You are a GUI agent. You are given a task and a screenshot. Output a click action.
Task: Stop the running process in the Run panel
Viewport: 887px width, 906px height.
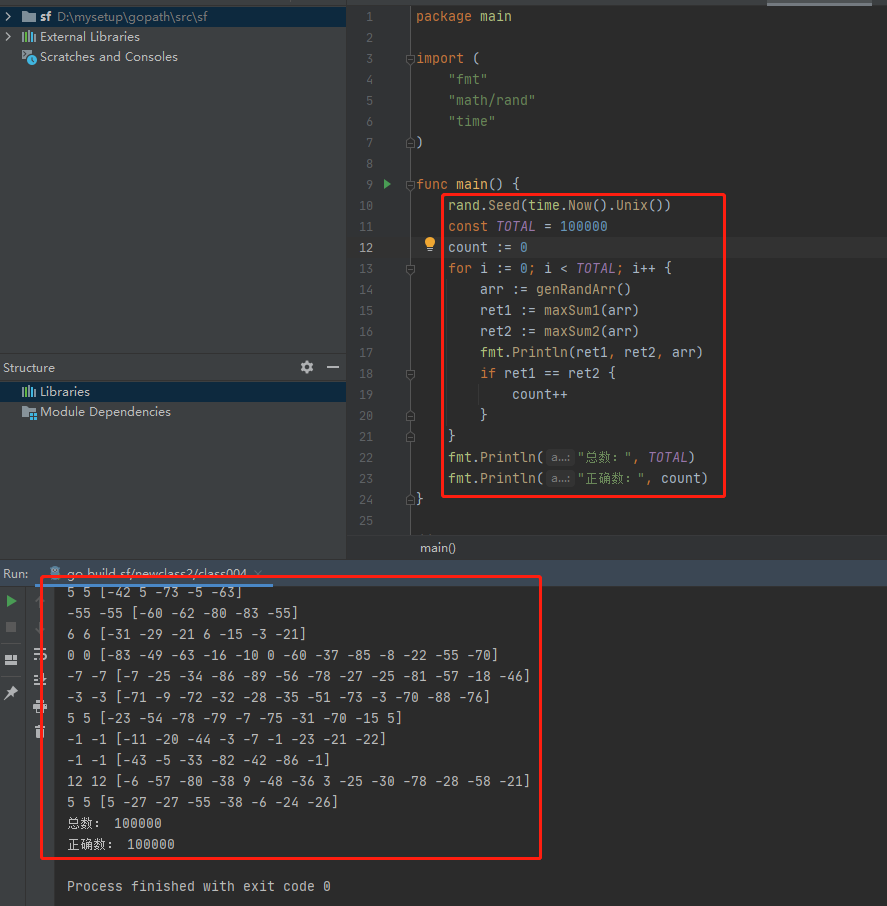click(x=11, y=627)
